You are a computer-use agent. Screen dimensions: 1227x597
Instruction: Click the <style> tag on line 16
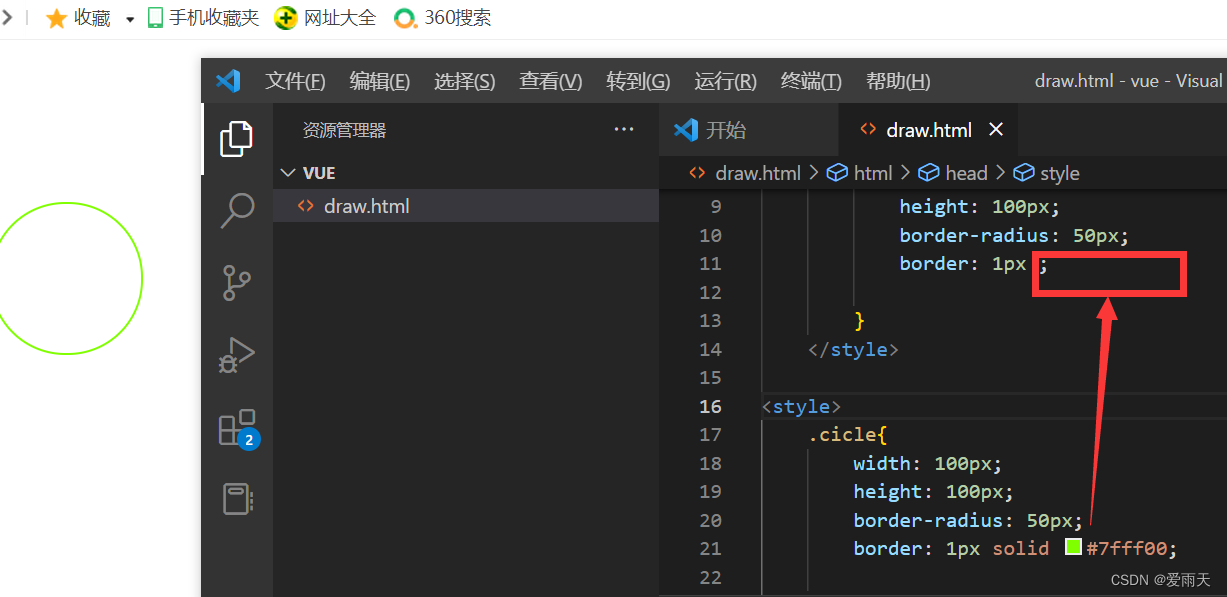pyautogui.click(x=802, y=406)
